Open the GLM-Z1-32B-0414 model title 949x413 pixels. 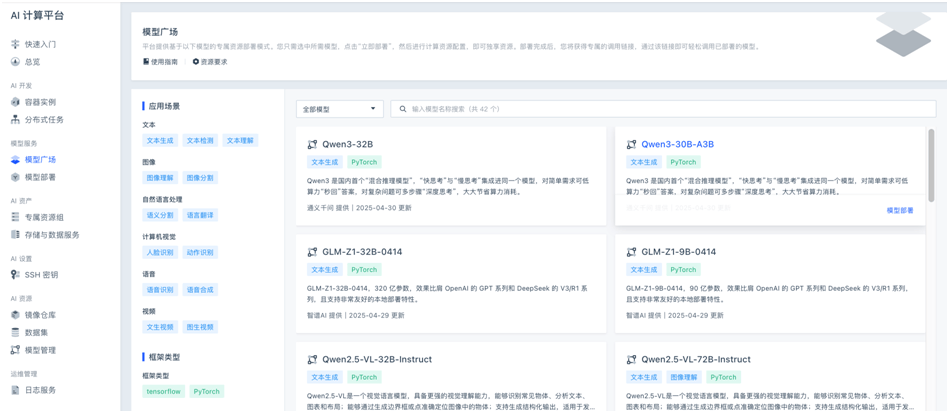363,252
